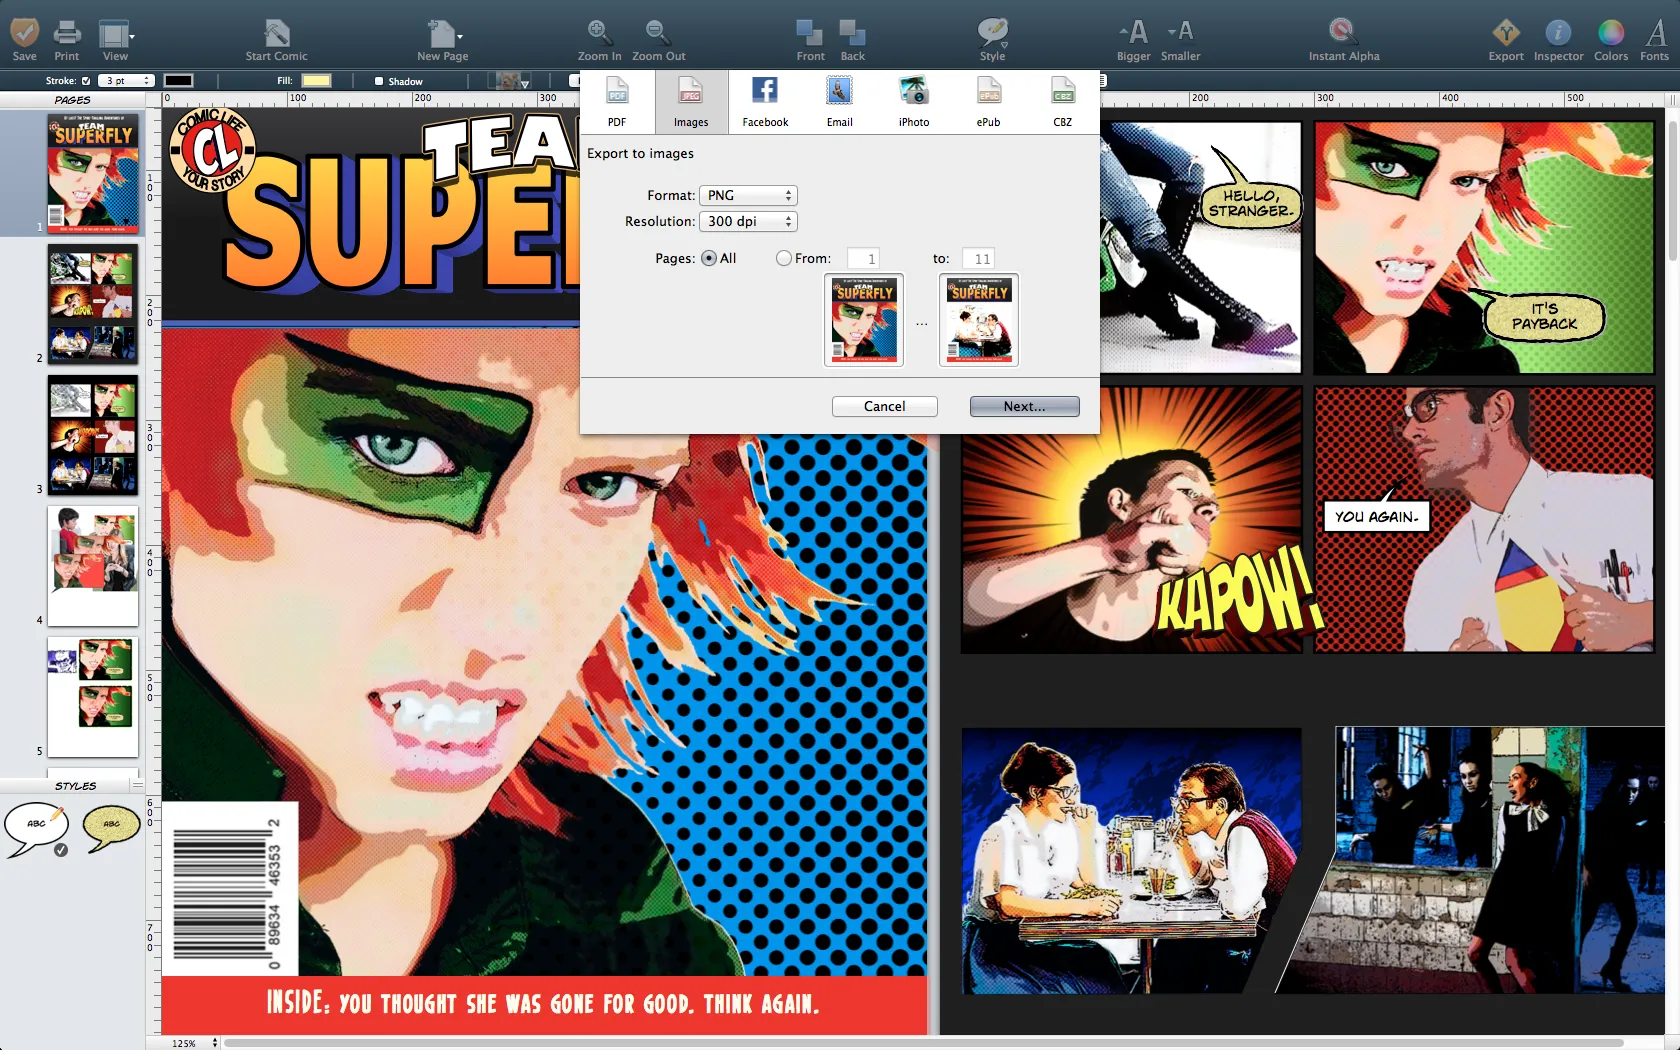1680x1050 pixels.
Task: Click the INSIDE red banner text
Action: pos(543,1003)
